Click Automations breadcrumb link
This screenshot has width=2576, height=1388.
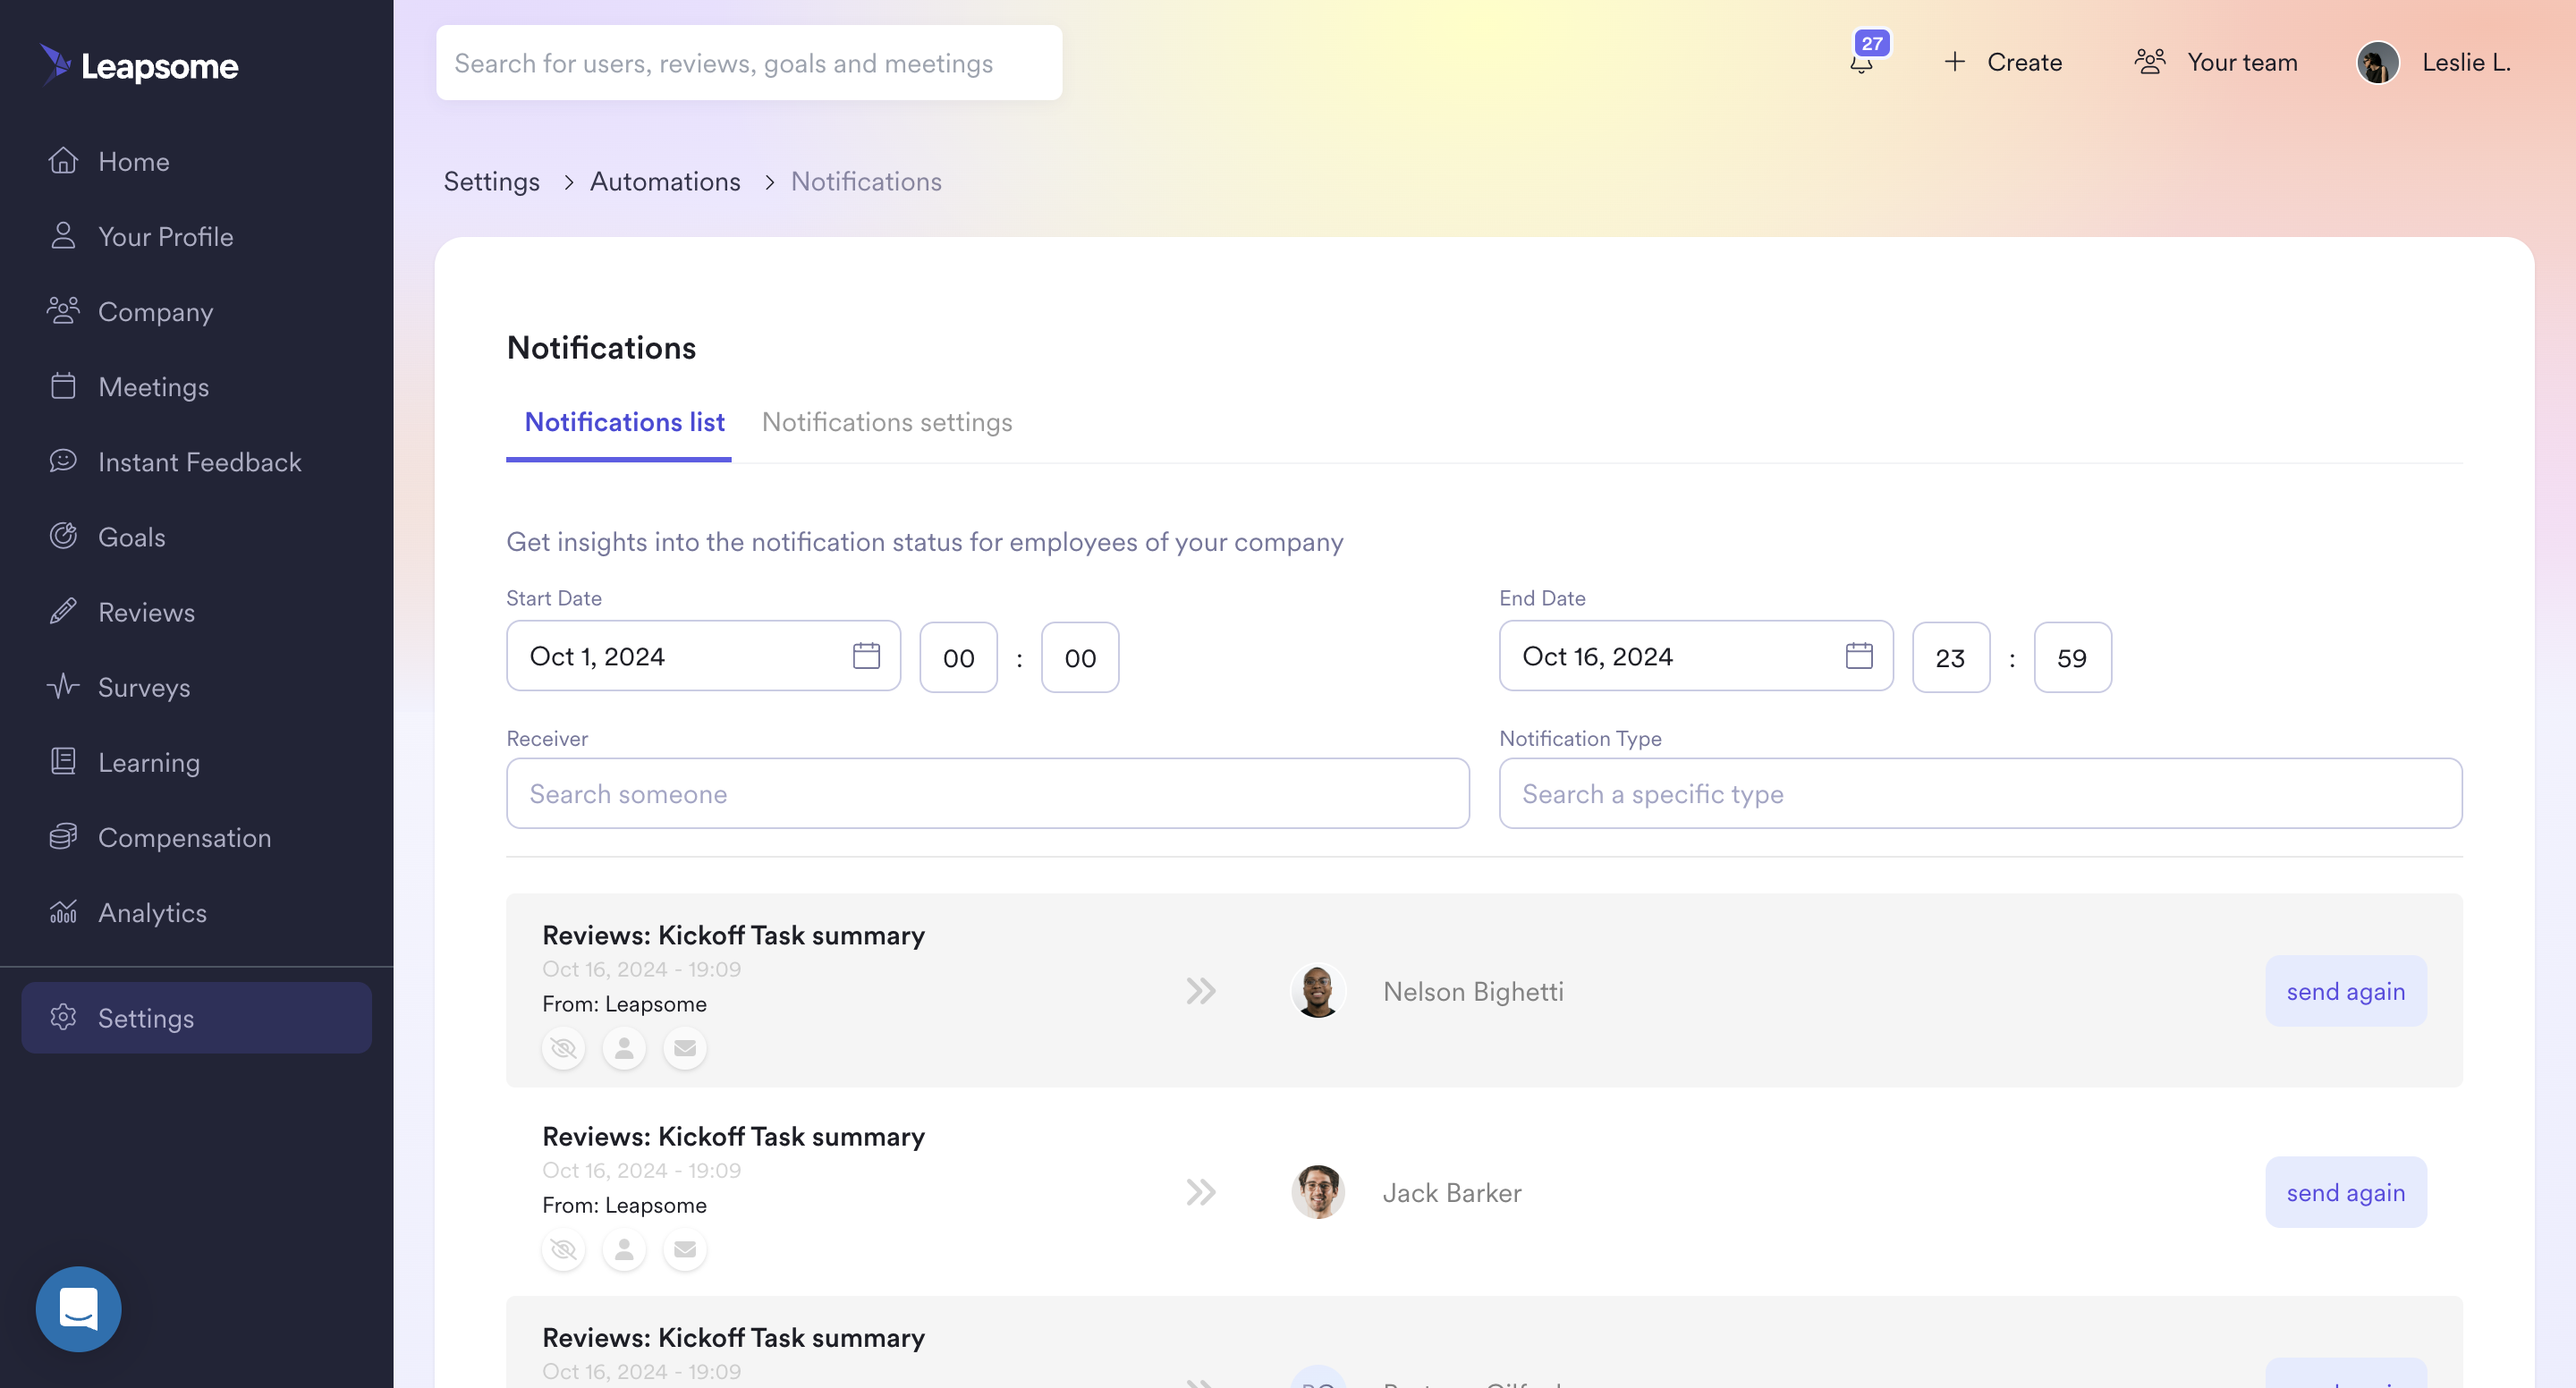coord(665,181)
